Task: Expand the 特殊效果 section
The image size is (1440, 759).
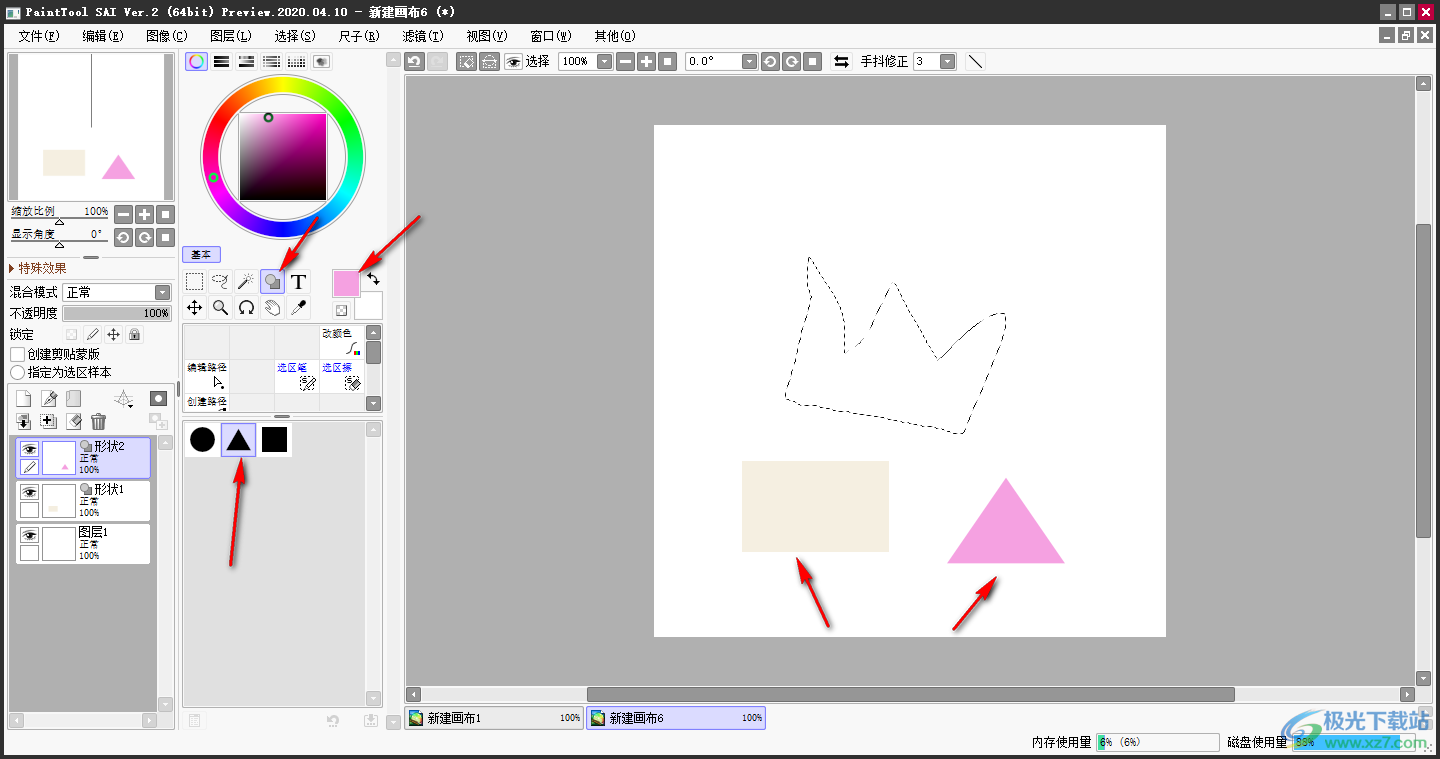Action: [x=38, y=268]
